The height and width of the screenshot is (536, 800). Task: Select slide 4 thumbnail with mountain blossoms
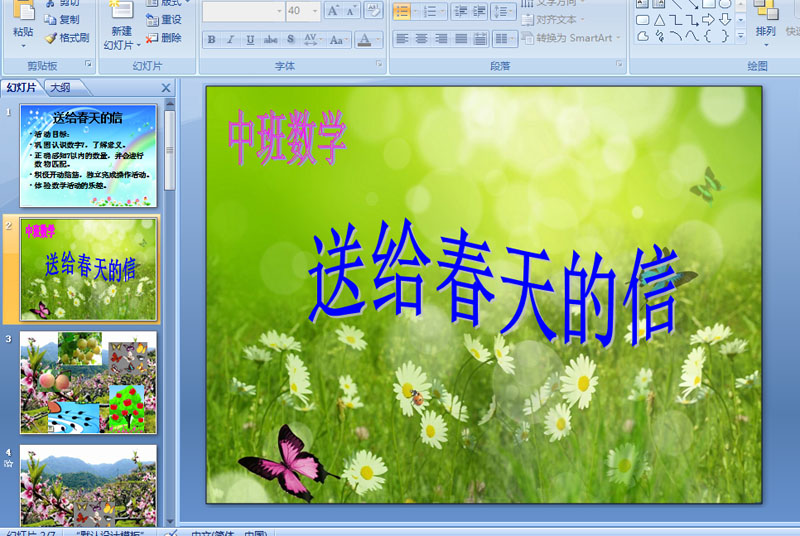(88, 485)
